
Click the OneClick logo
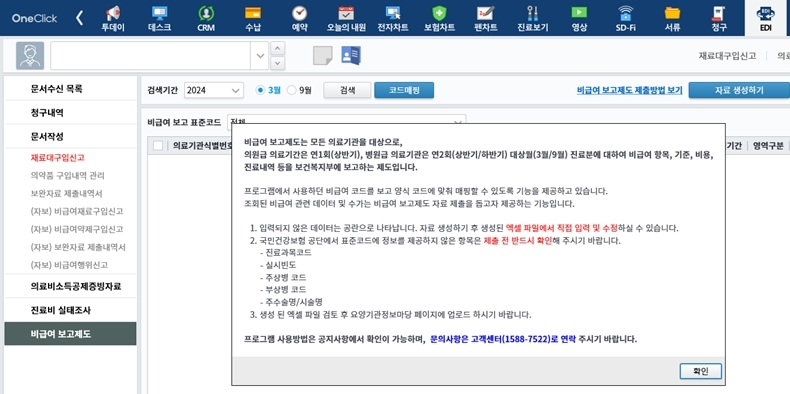pos(34,18)
